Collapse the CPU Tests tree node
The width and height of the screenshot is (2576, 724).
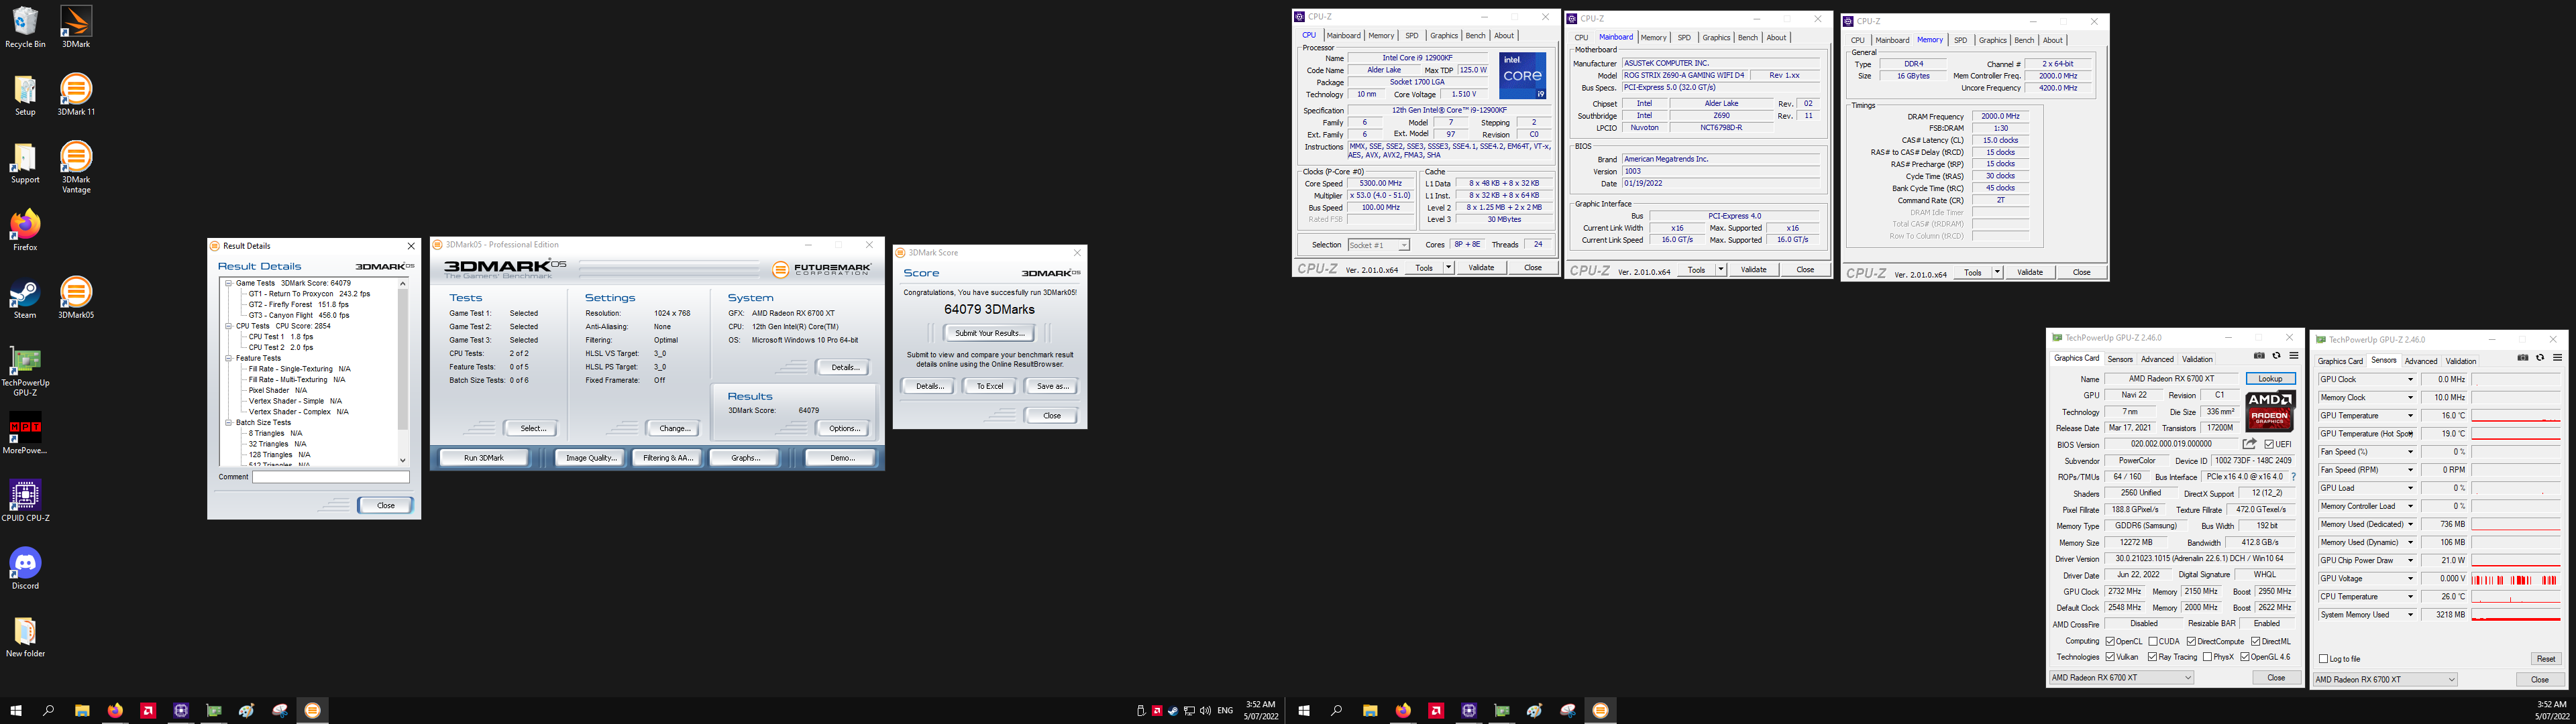pos(229,326)
